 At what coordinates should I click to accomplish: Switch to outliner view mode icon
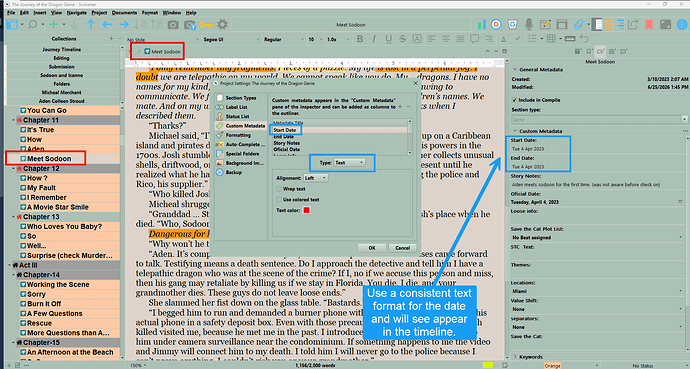pos(620,25)
